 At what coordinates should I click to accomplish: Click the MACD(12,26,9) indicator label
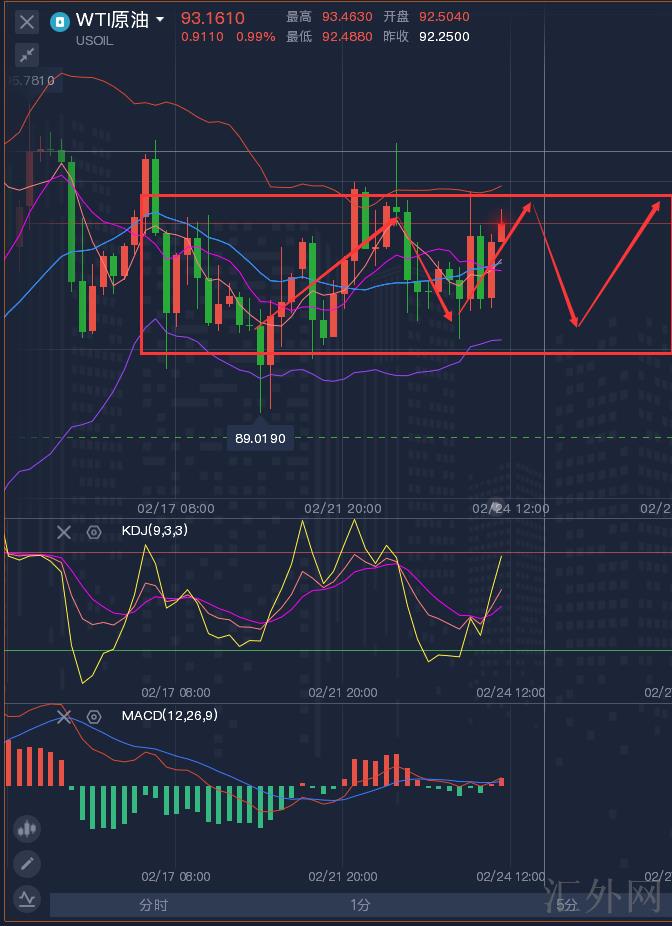[x=169, y=715]
